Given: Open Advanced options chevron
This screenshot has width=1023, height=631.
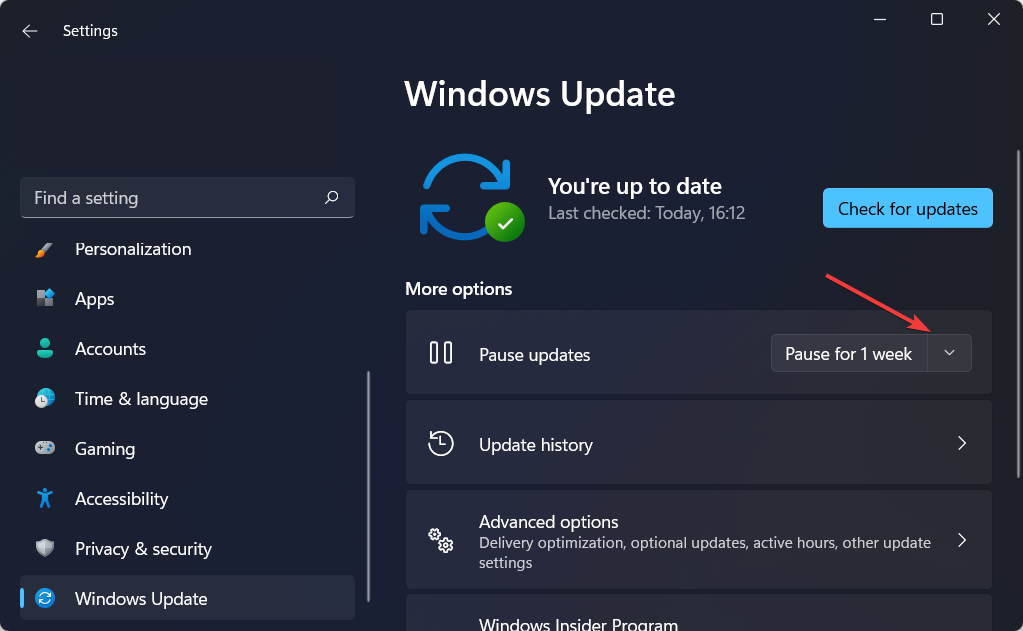Looking at the screenshot, I should [x=962, y=540].
